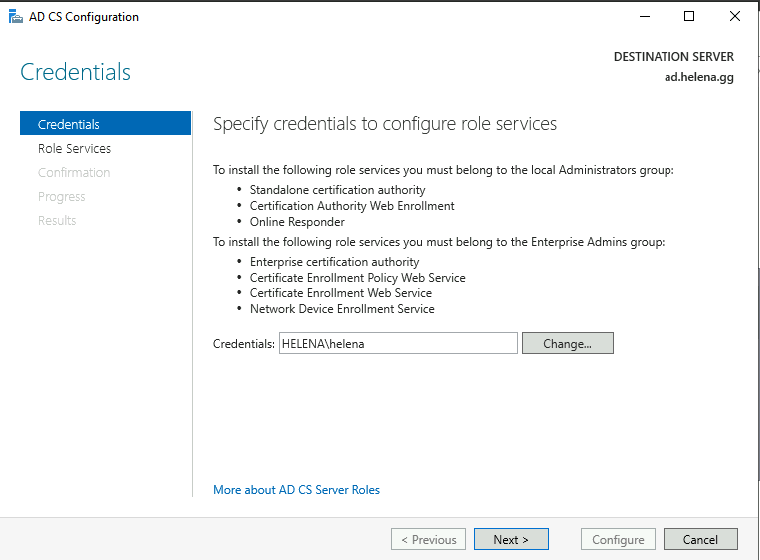Click the Standalone certification authority list item
Viewport: 760px width, 560px height.
(x=337, y=190)
